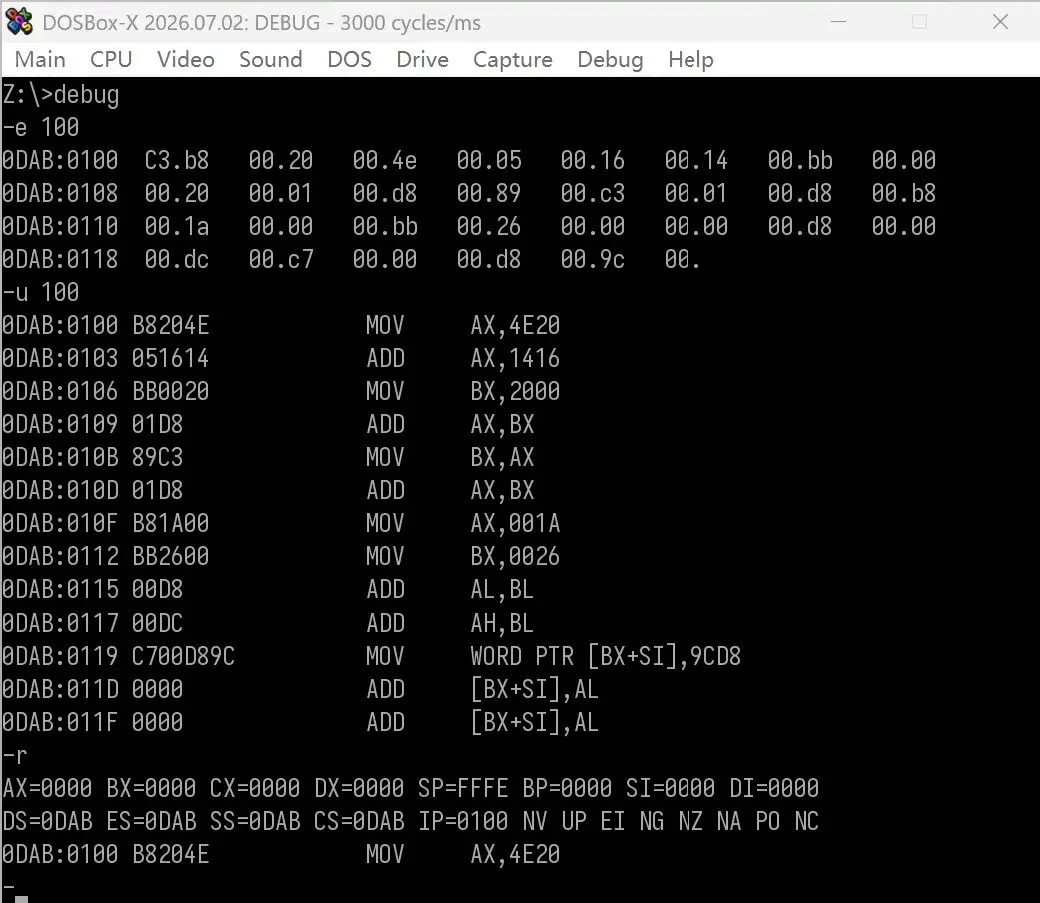This screenshot has height=903, width=1040.
Task: Click the 'SS=0DAB' segment register value
Action: [255, 821]
